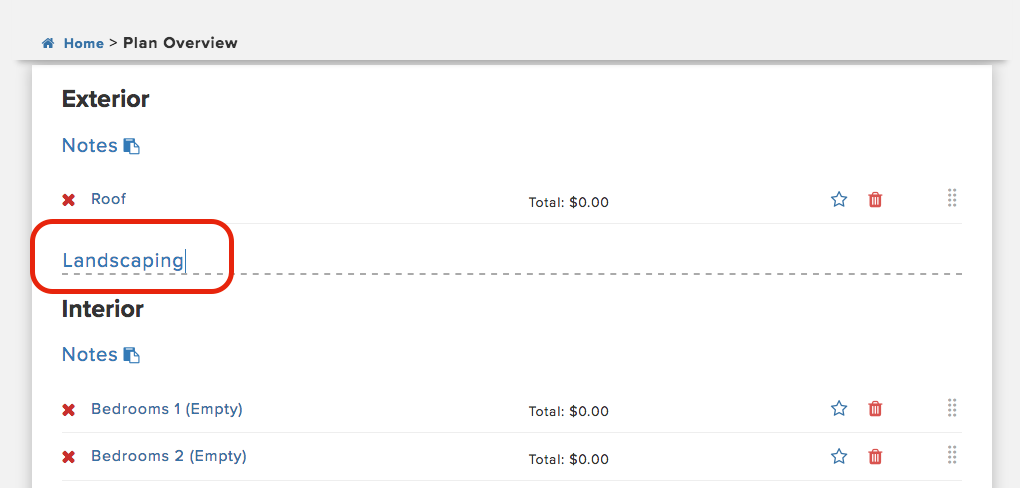This screenshot has width=1020, height=488.
Task: Delete Roof with the trash icon
Action: (875, 200)
